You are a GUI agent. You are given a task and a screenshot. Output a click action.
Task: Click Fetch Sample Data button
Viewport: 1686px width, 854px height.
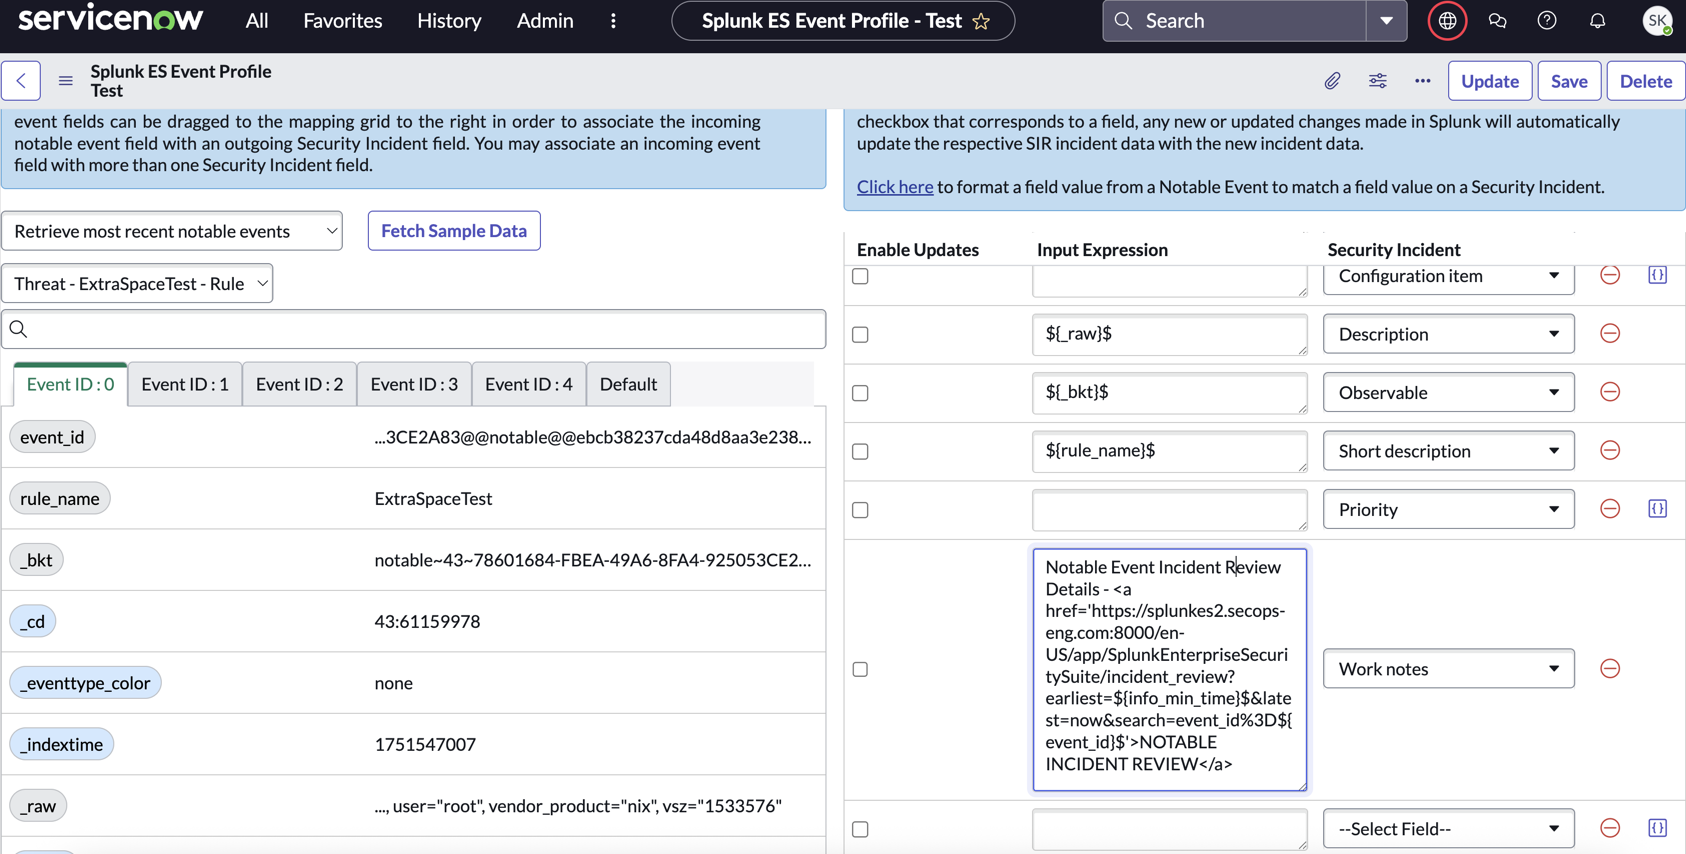click(454, 231)
